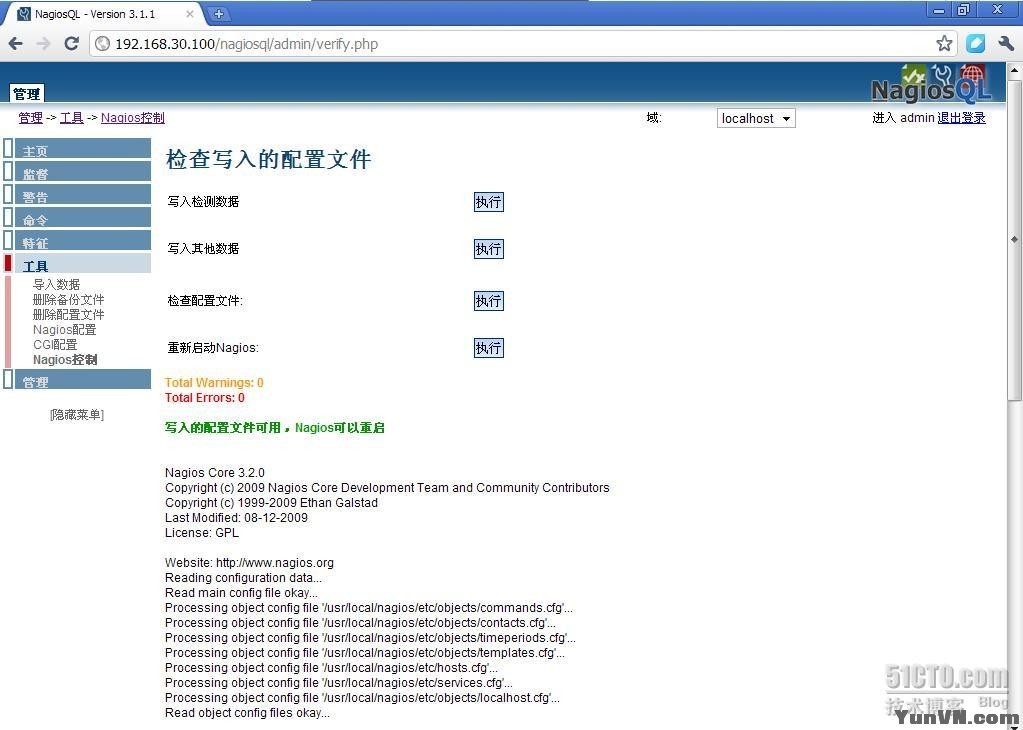Expand the 管理 sidebar menu at bottom
This screenshot has width=1023, height=730.
83,380
